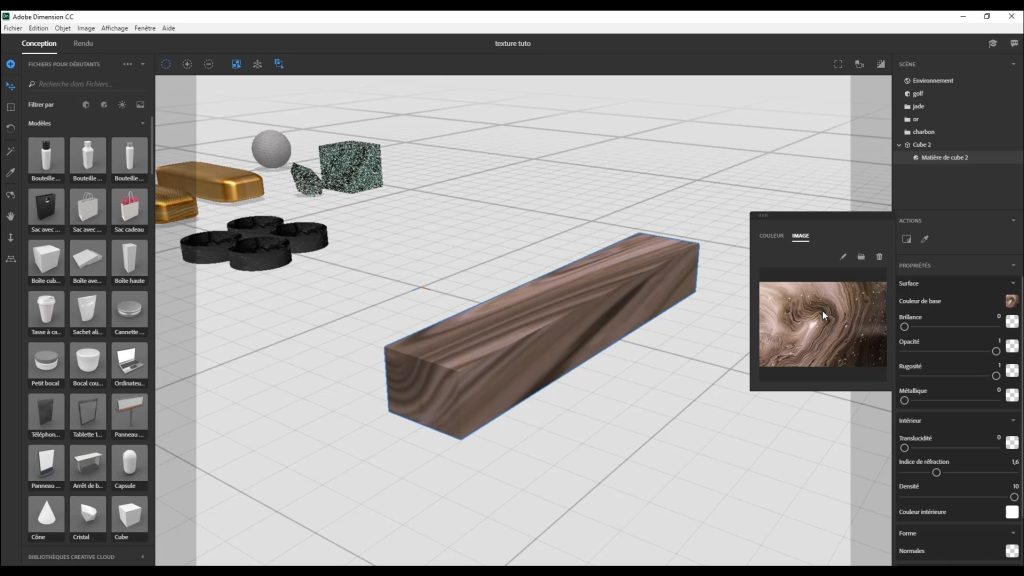Open the camera bookmarks icon
The width and height of the screenshot is (1024, 576).
(859, 64)
